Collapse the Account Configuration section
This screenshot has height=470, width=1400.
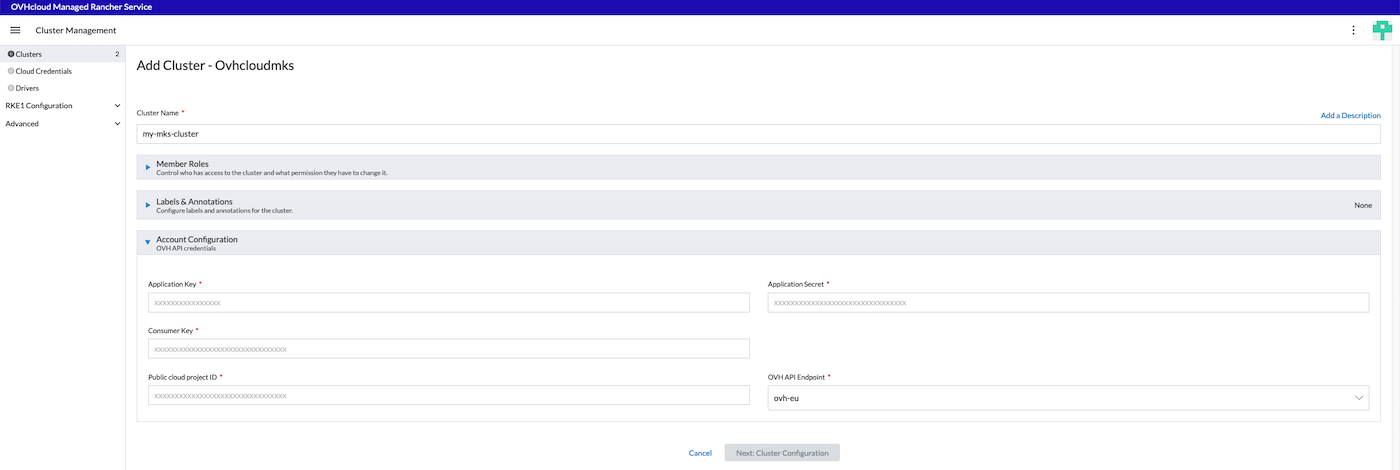pyautogui.click(x=148, y=243)
